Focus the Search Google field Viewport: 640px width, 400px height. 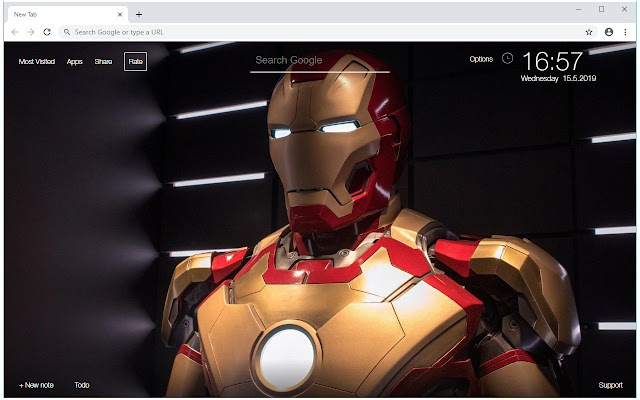[320, 61]
